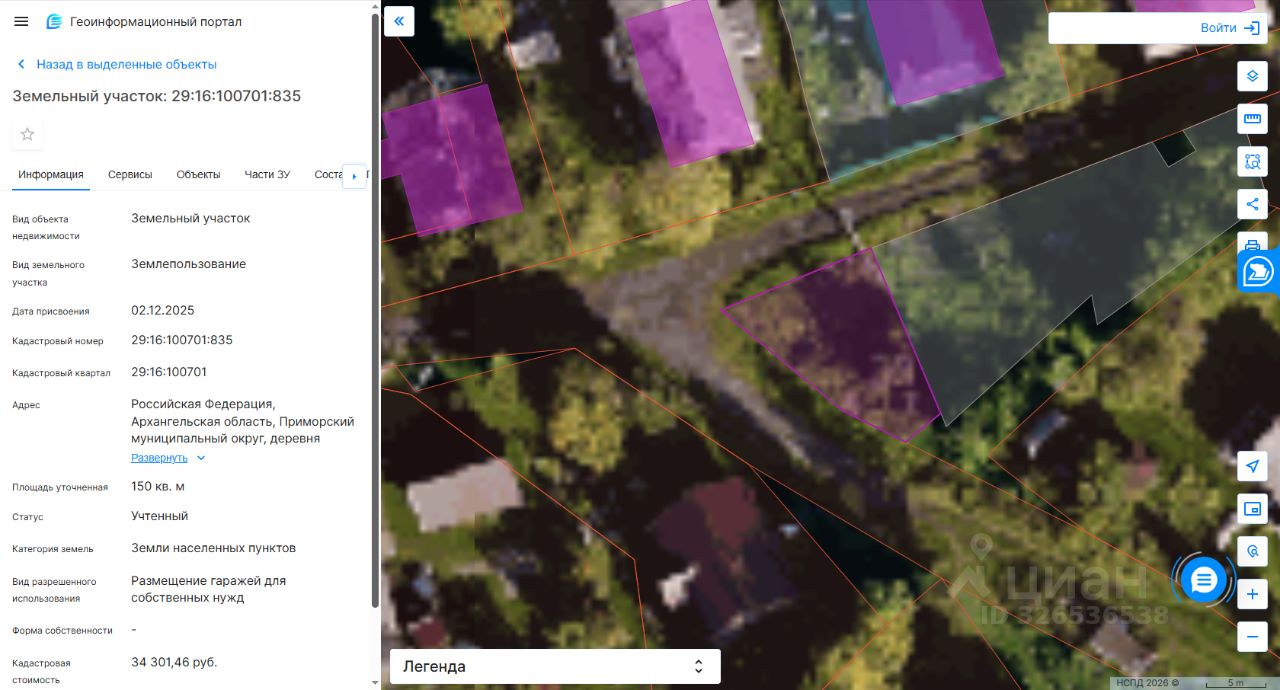Select the area 150 кв. м value

[x=158, y=486]
